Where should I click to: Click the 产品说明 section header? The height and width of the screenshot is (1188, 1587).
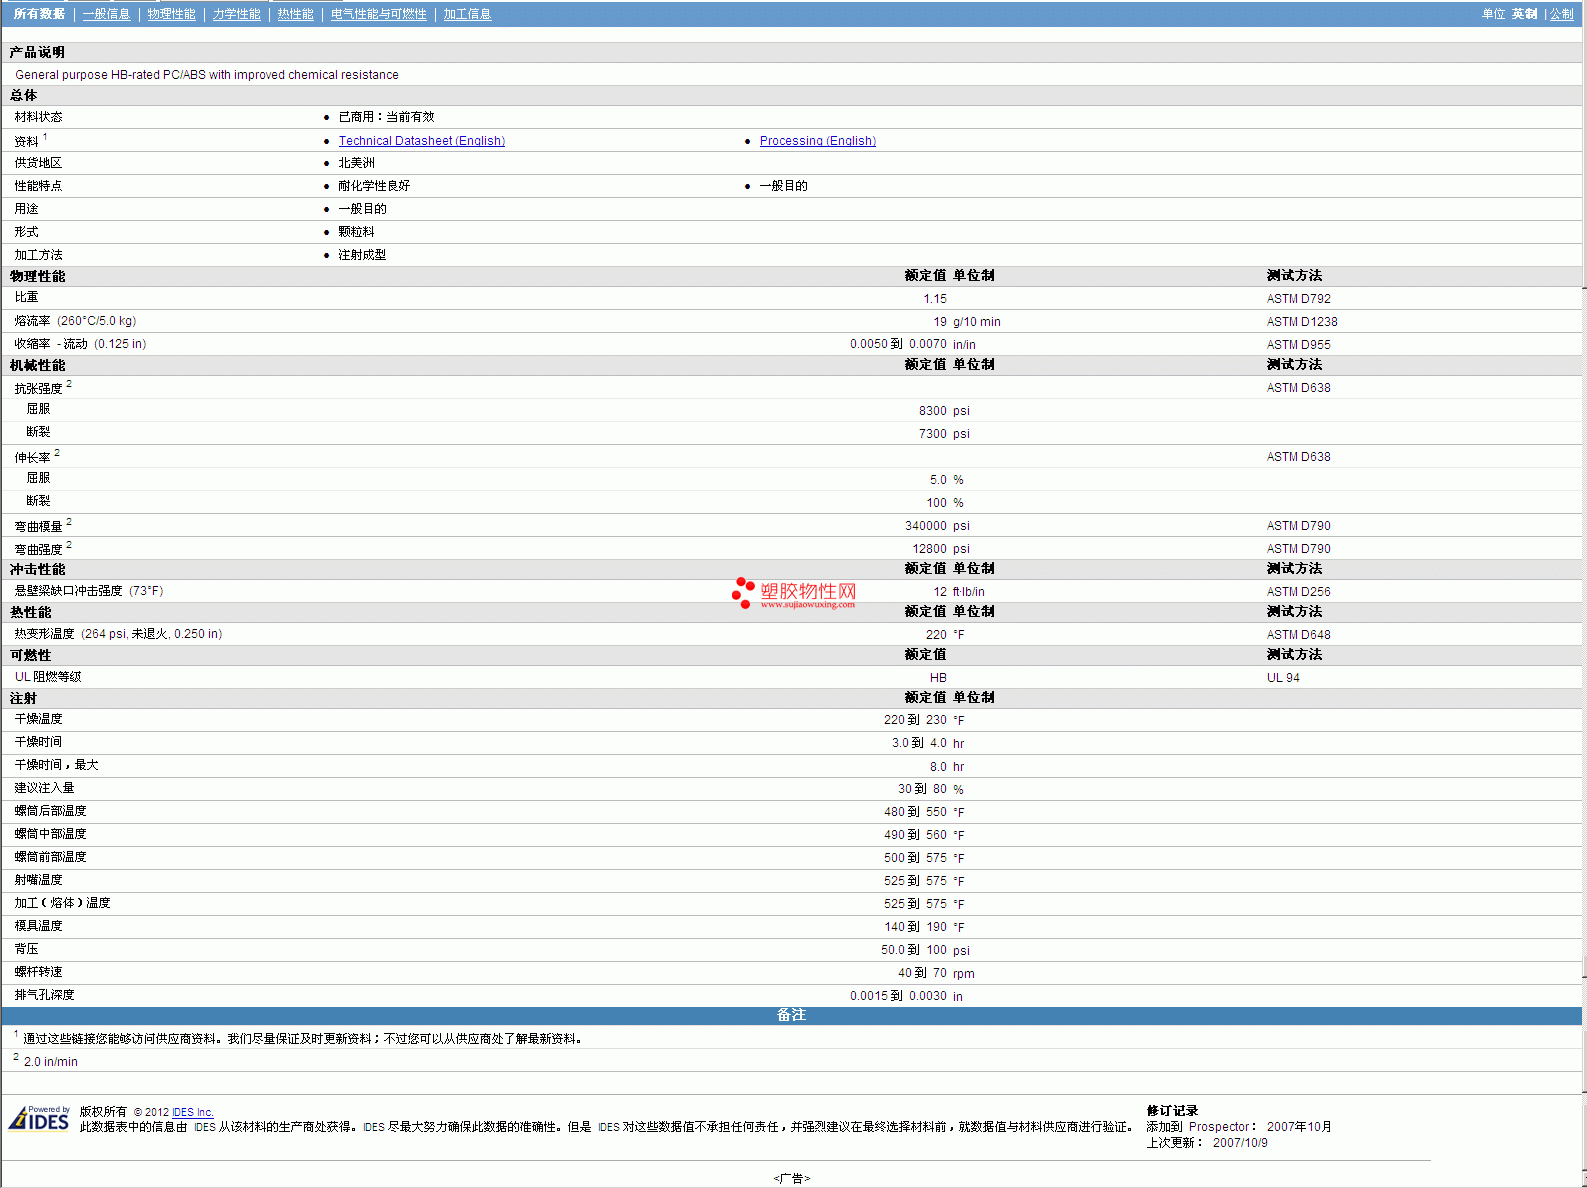click(37, 52)
